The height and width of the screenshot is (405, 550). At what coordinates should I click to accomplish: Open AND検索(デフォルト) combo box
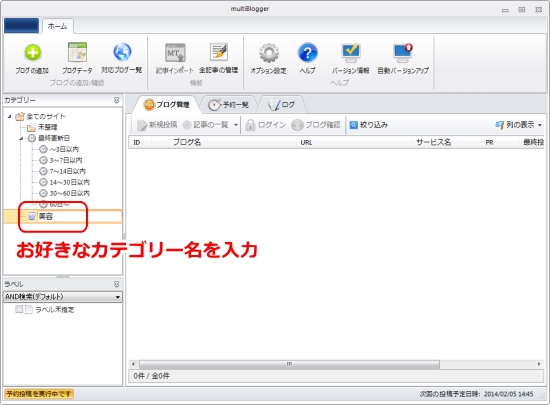point(63,297)
